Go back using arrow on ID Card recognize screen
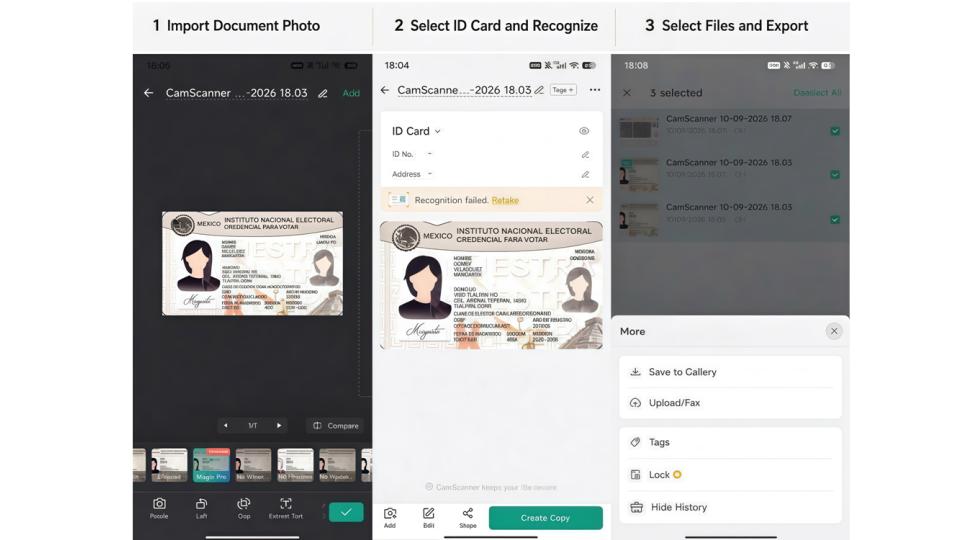 click(x=384, y=90)
